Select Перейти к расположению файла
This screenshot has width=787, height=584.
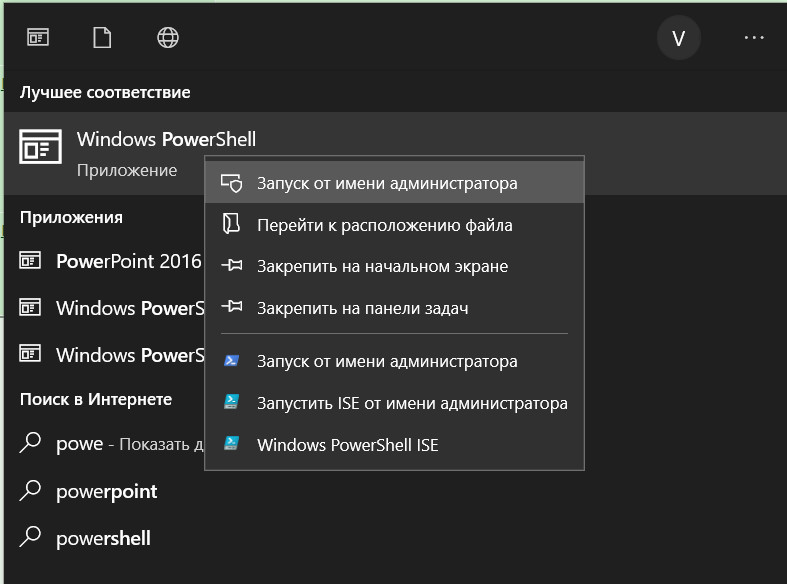click(x=395, y=225)
